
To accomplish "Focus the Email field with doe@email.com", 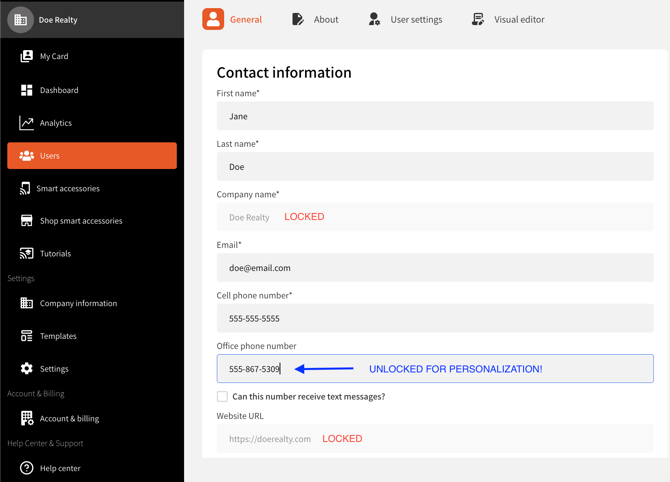I will 435,267.
